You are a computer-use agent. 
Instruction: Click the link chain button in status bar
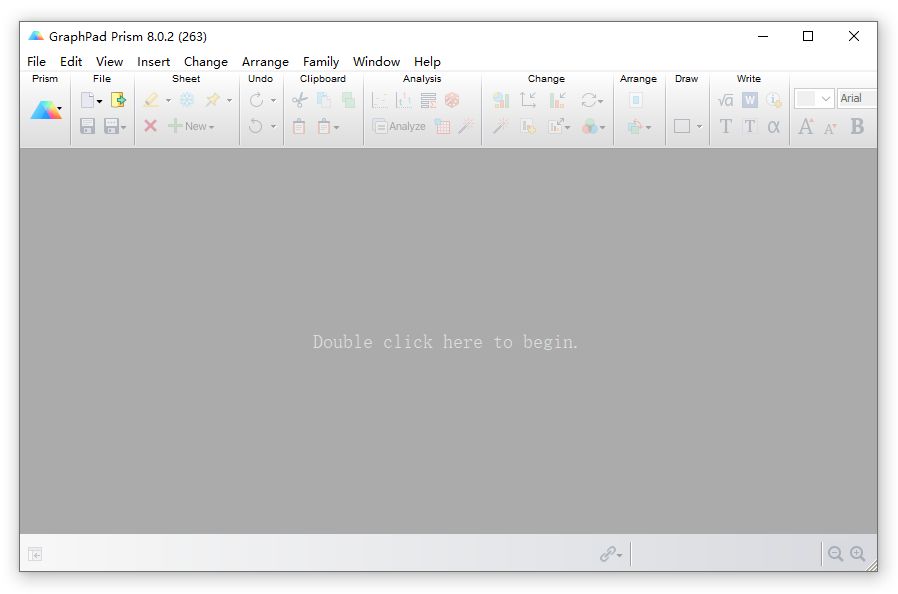pos(609,554)
